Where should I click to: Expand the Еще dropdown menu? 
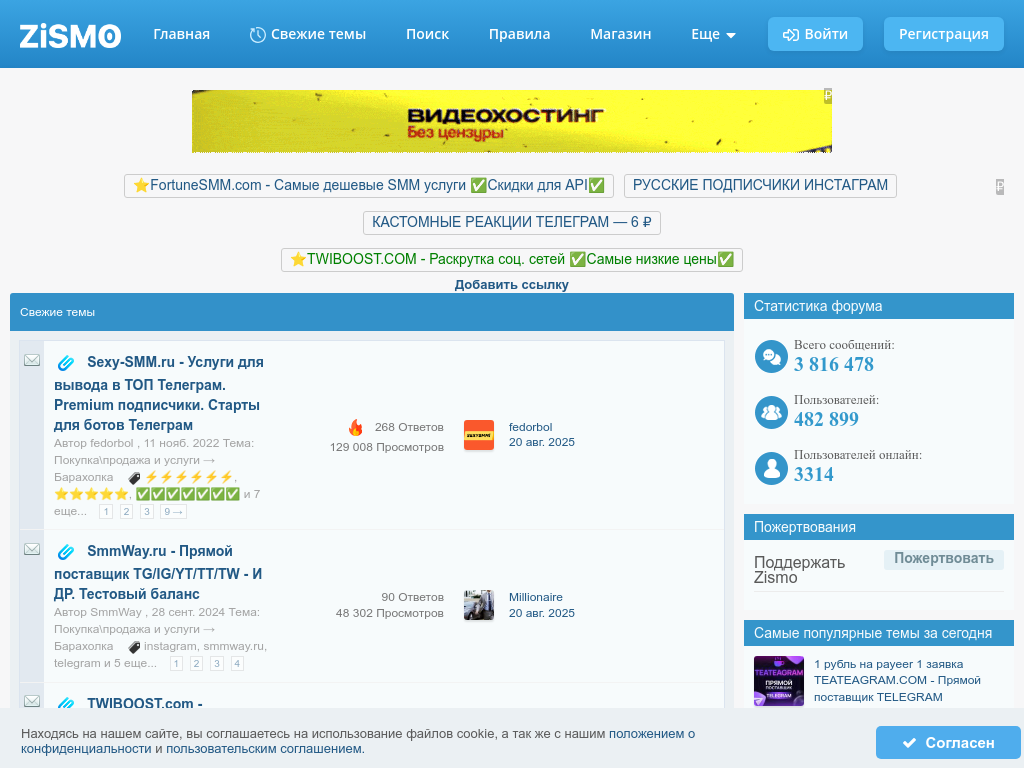click(x=713, y=34)
